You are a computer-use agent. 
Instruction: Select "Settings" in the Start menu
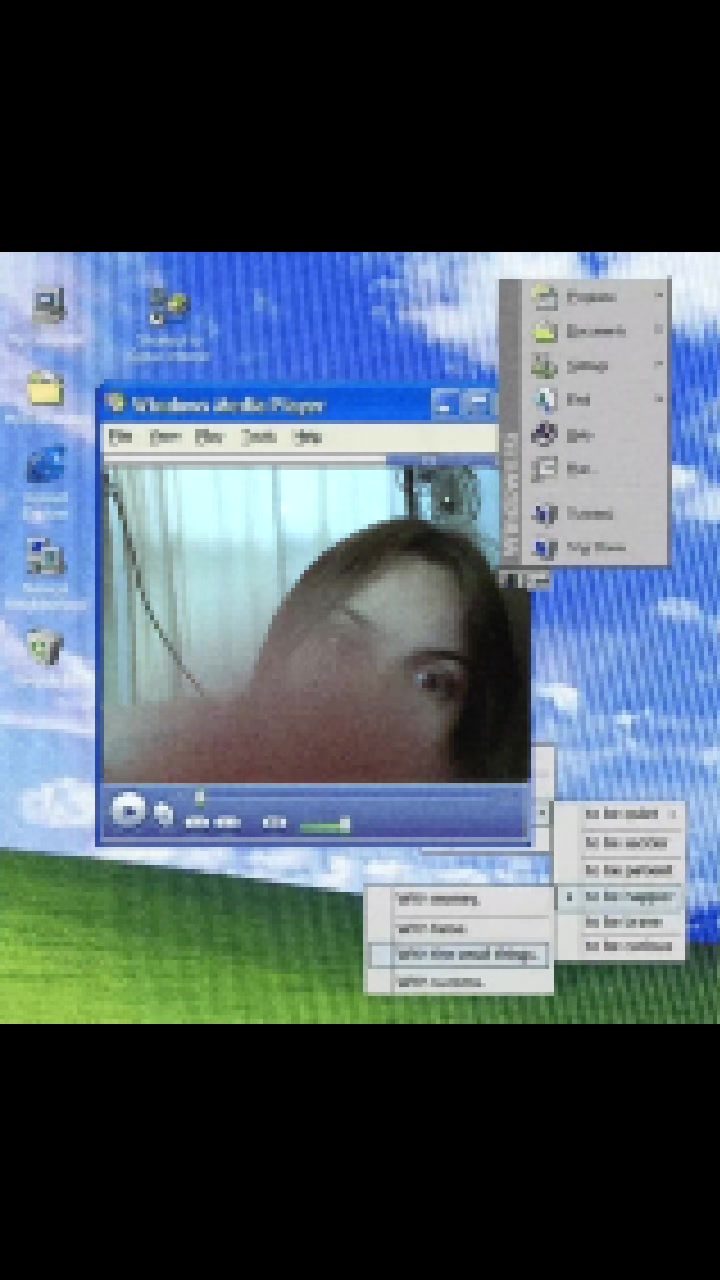pyautogui.click(x=587, y=365)
